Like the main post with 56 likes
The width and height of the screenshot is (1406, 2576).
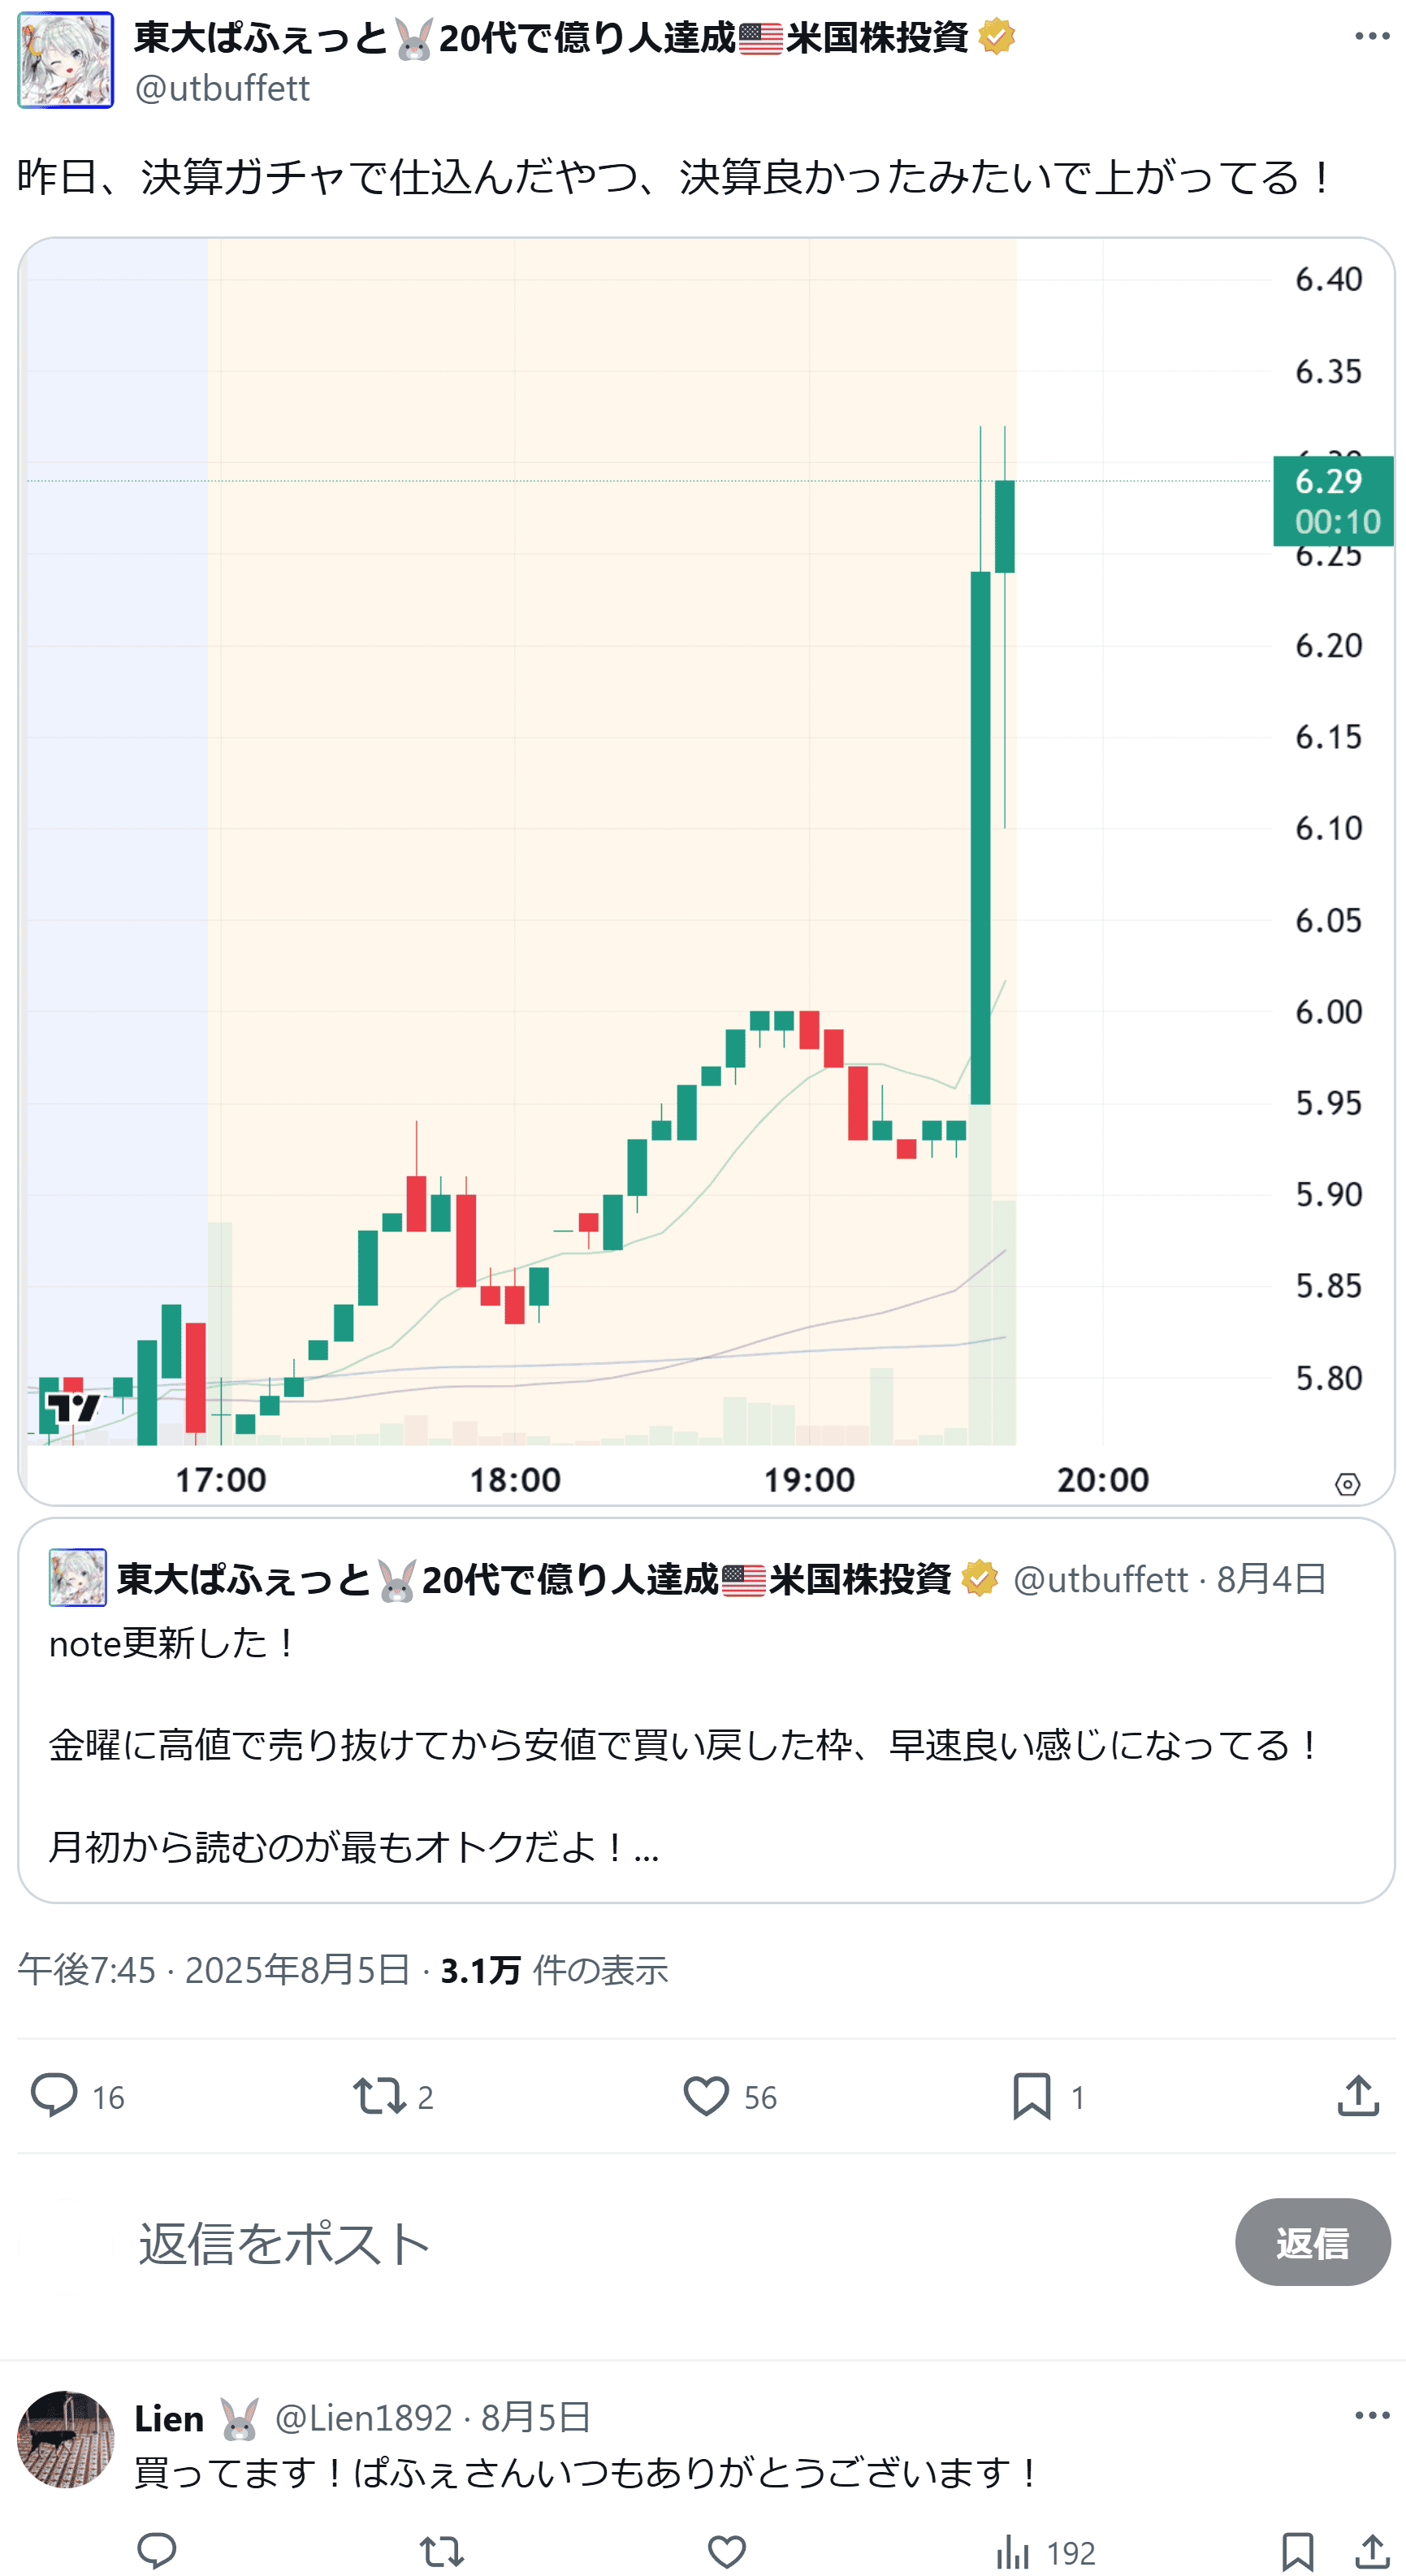[x=706, y=2095]
